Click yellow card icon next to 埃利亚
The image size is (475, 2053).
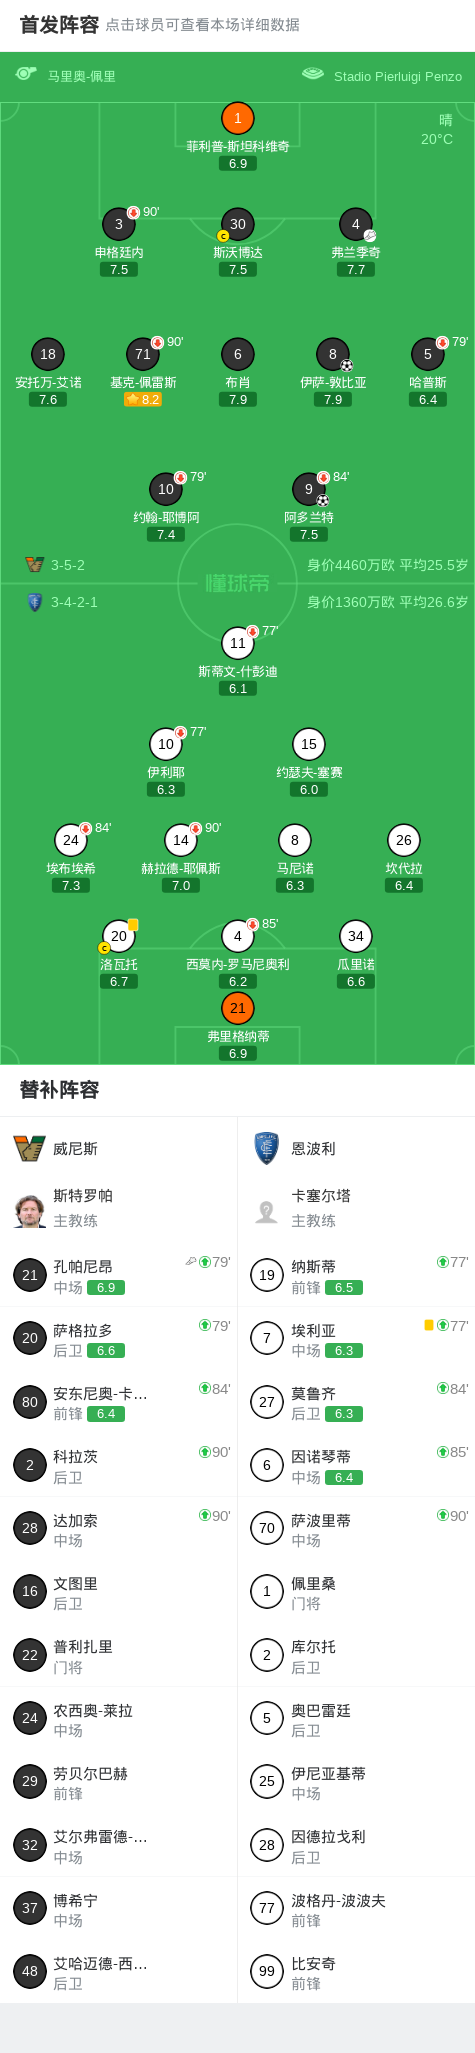(x=429, y=1325)
